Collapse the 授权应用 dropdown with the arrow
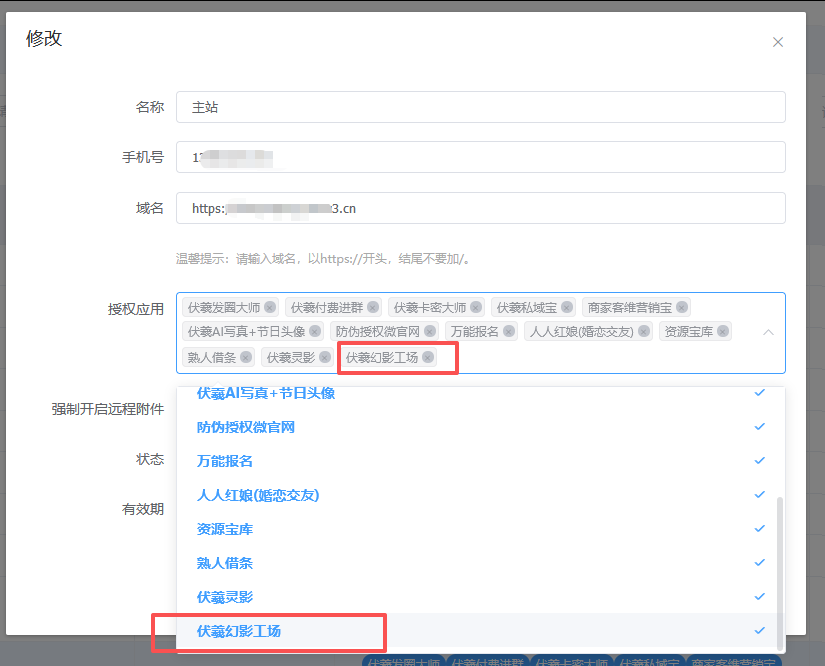Viewport: 825px width, 666px height. pyautogui.click(x=768, y=332)
